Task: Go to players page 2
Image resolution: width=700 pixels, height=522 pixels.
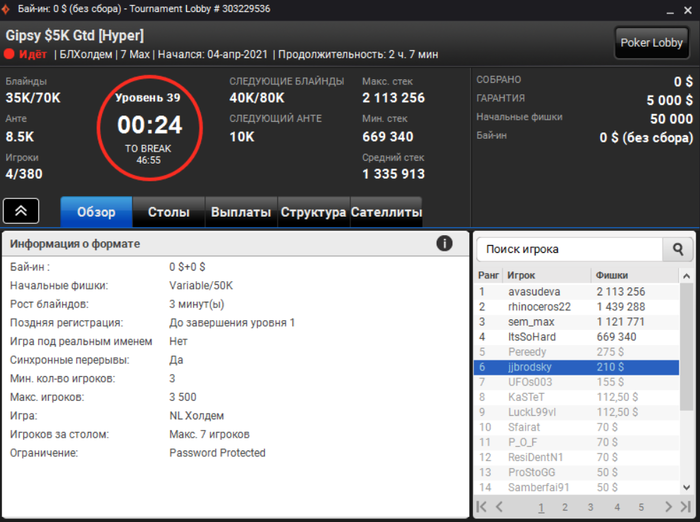Action: tap(565, 508)
